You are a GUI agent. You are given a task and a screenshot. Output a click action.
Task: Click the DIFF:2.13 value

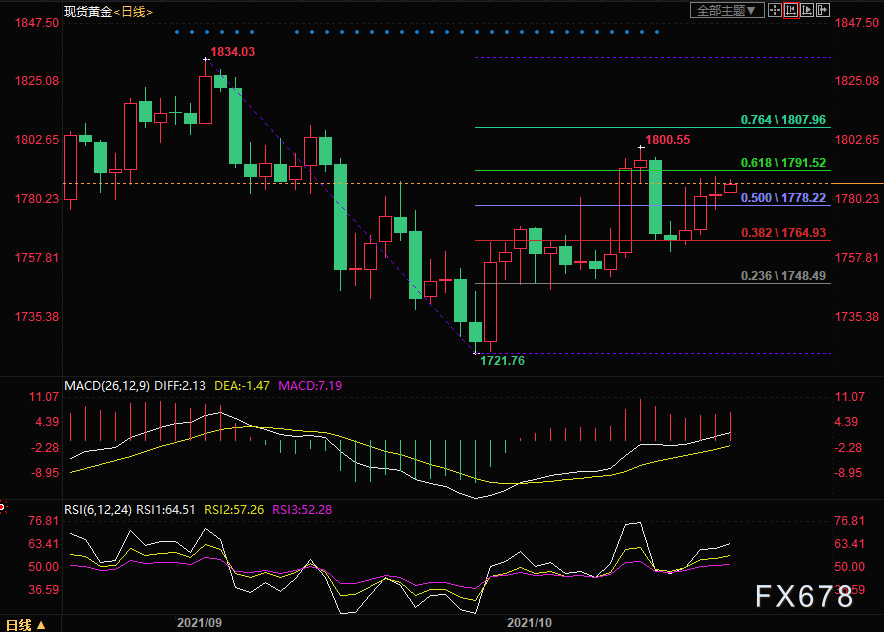click(x=180, y=386)
